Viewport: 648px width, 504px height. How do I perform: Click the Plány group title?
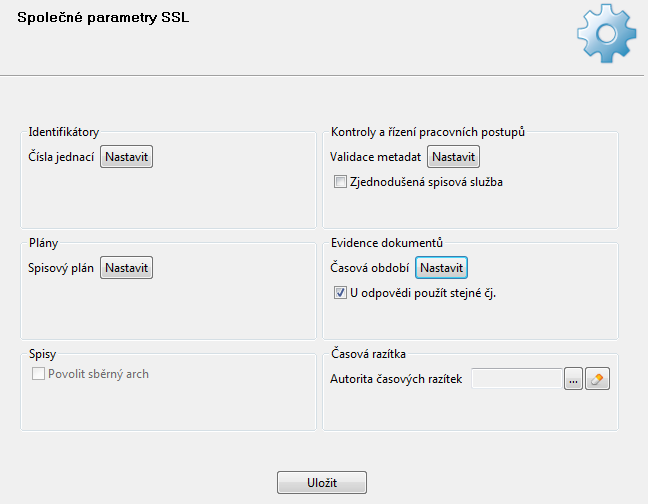click(43, 243)
